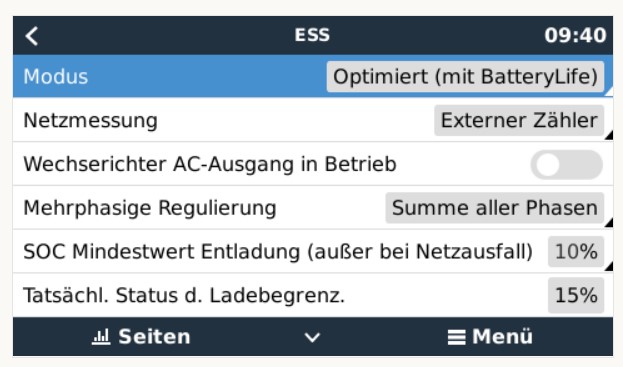Click the corner triangle on Netzmessung row
Screen dimensions: 623x367
point(608,135)
